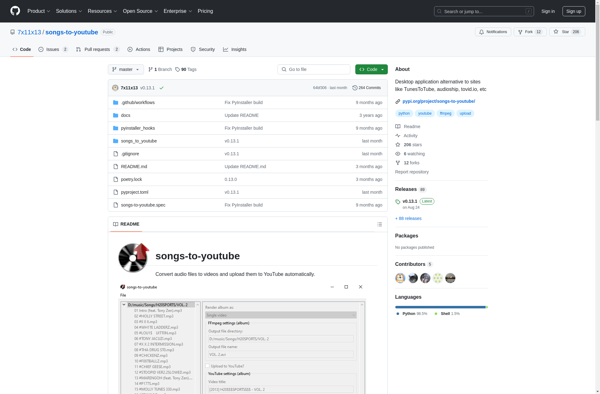Open the songs-to-youtube repository link
Screen dimensions: 600x394
(72, 32)
